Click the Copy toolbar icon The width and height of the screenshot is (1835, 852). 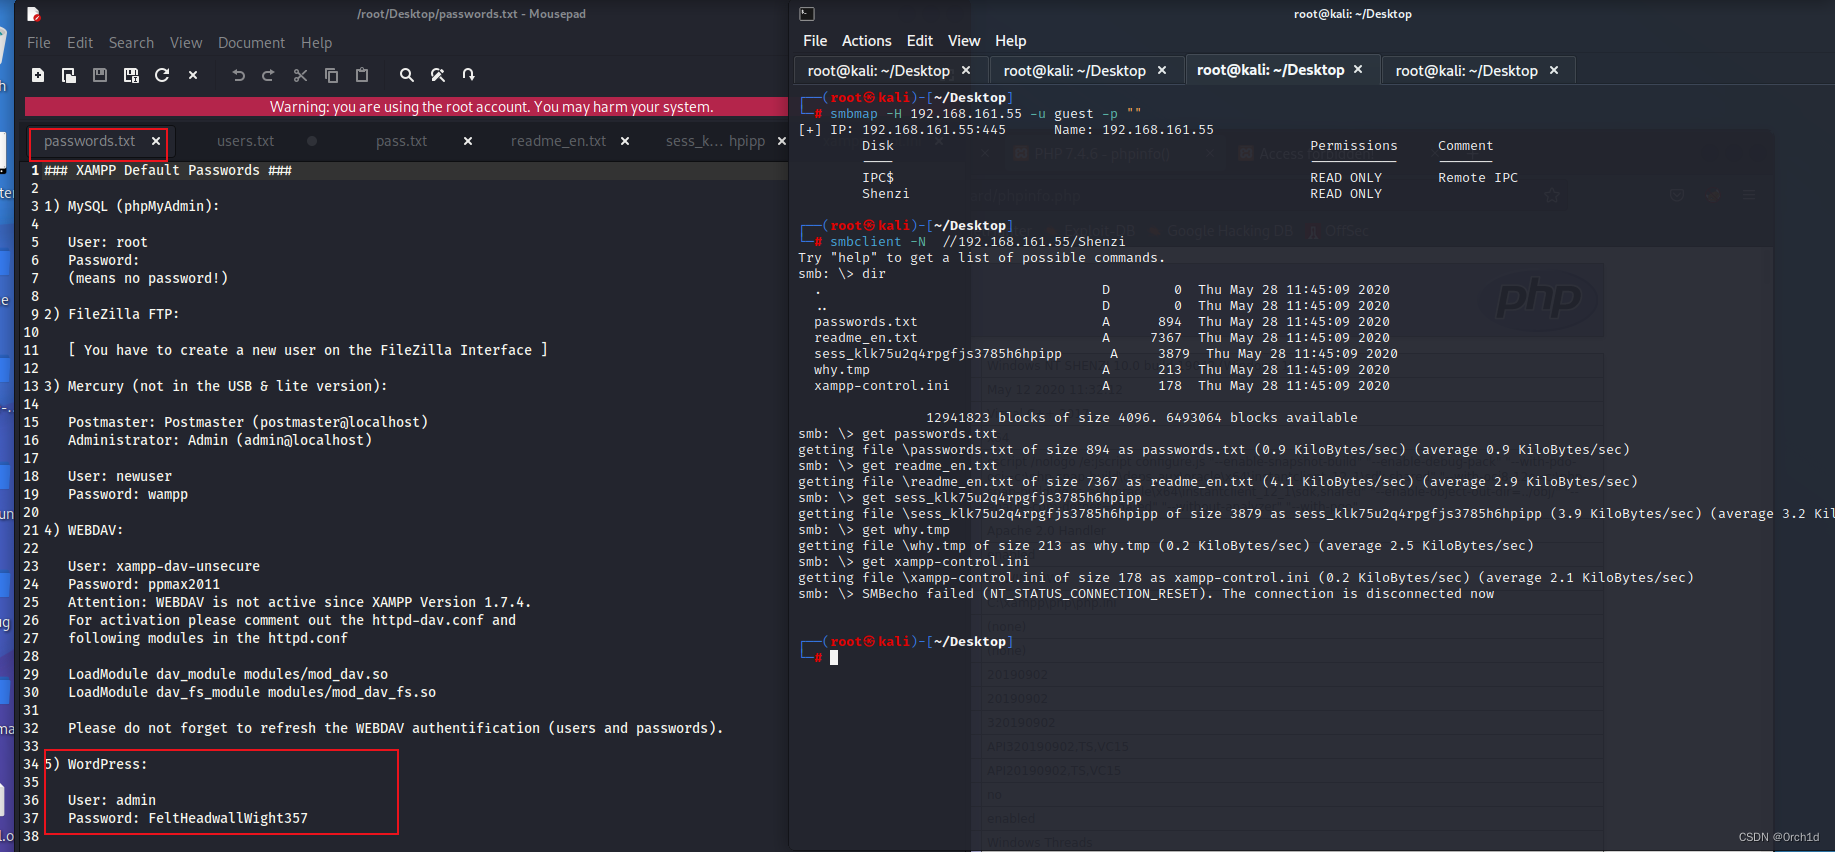point(331,75)
